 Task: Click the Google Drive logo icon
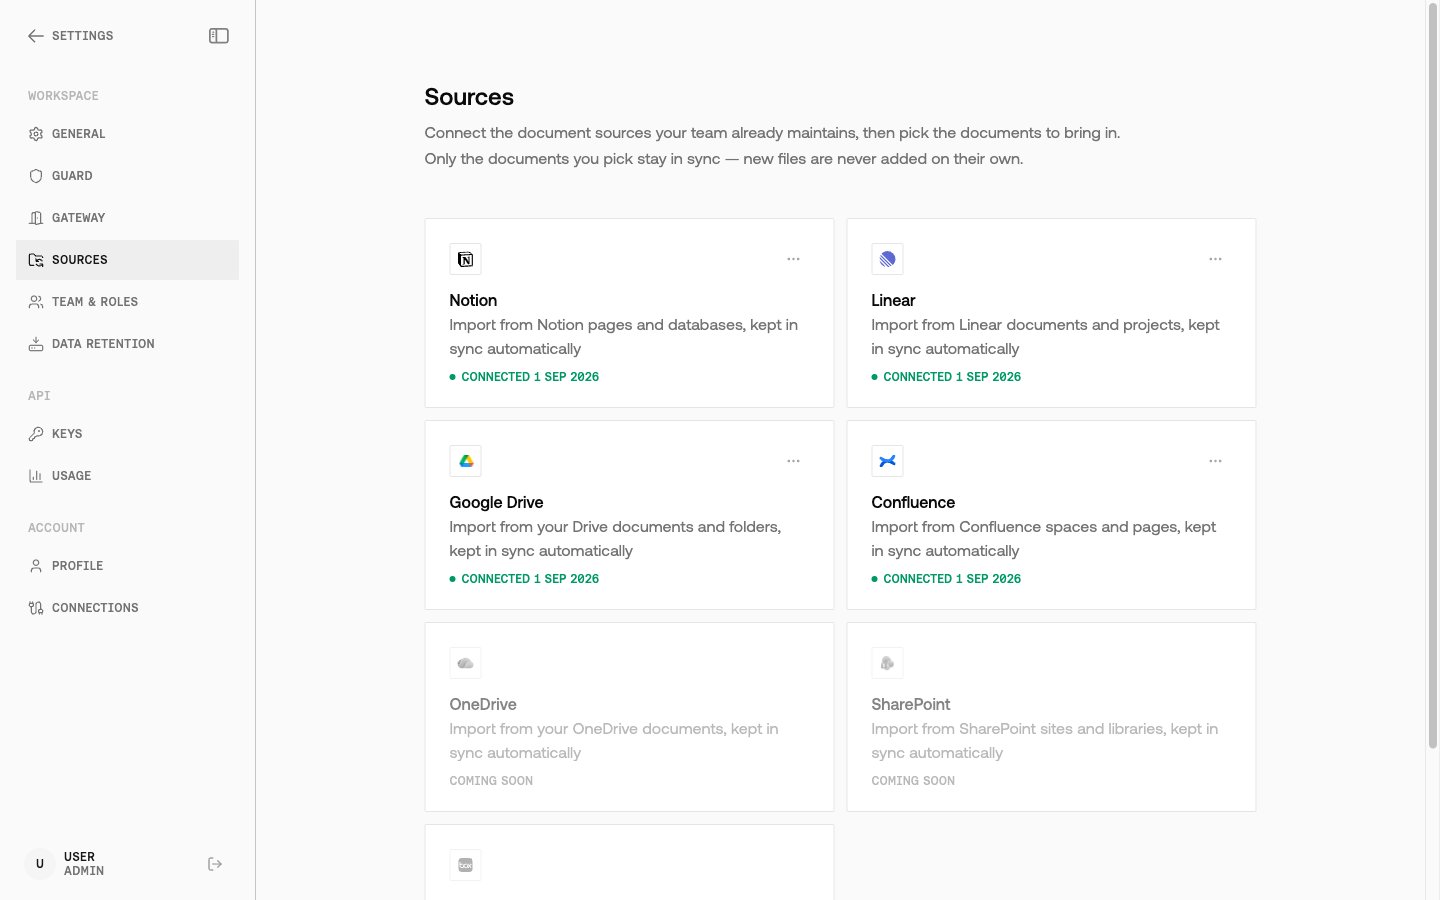coord(466,462)
